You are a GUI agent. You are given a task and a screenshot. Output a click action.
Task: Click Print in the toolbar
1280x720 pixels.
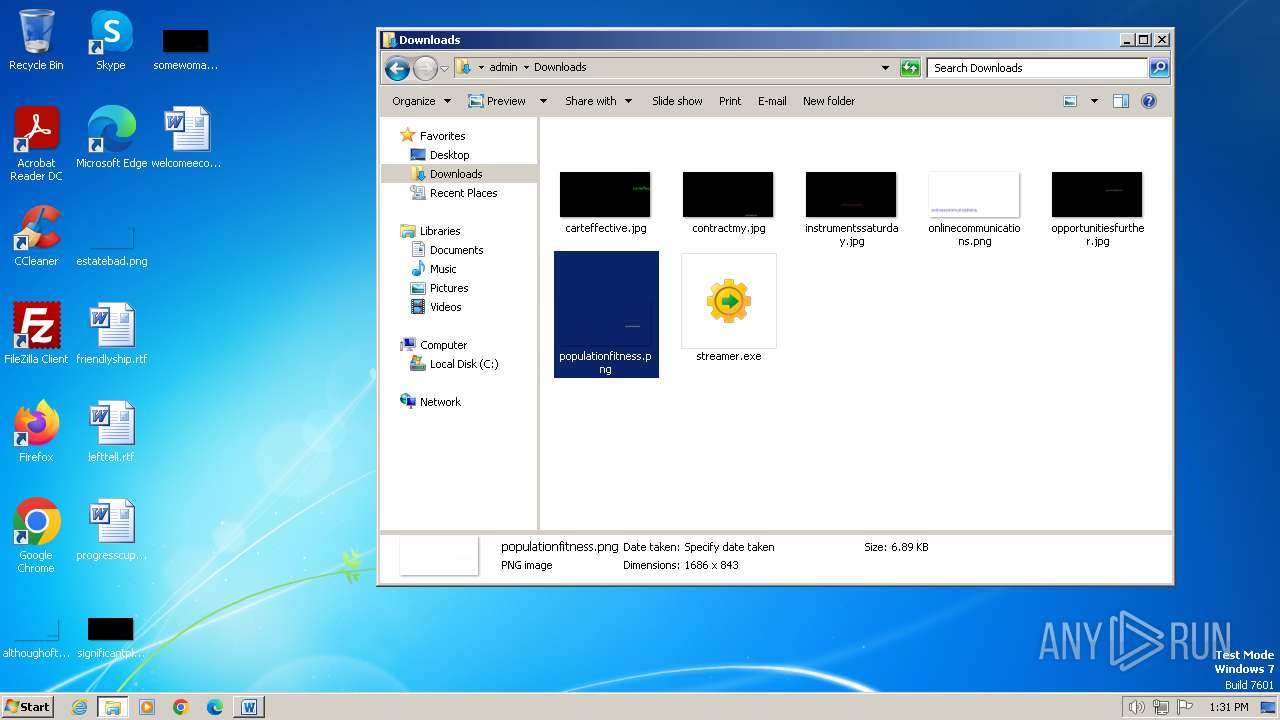point(730,101)
